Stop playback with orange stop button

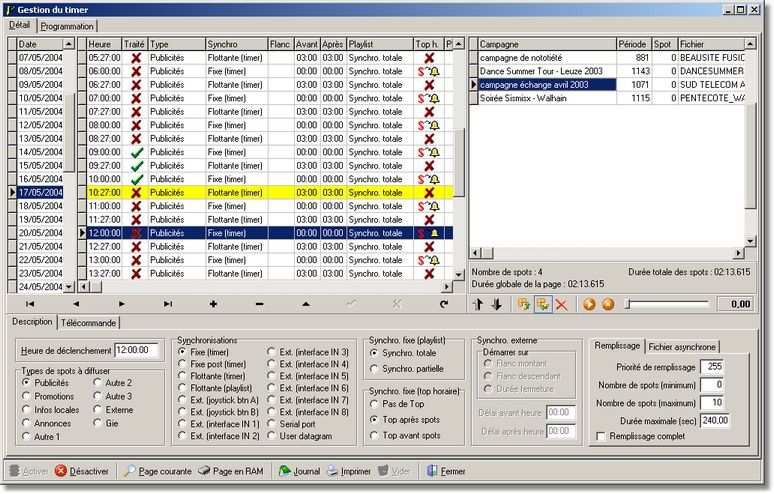pyautogui.click(x=608, y=304)
